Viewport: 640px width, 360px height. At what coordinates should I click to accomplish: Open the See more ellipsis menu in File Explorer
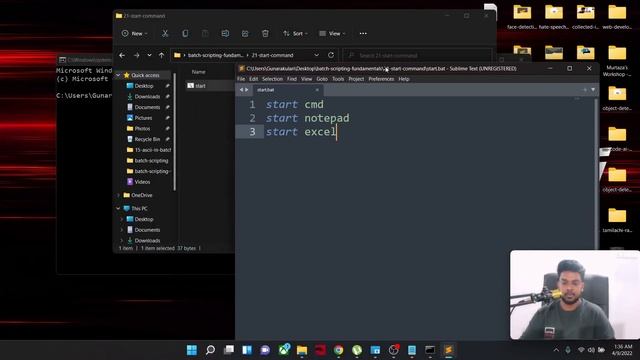click(363, 33)
